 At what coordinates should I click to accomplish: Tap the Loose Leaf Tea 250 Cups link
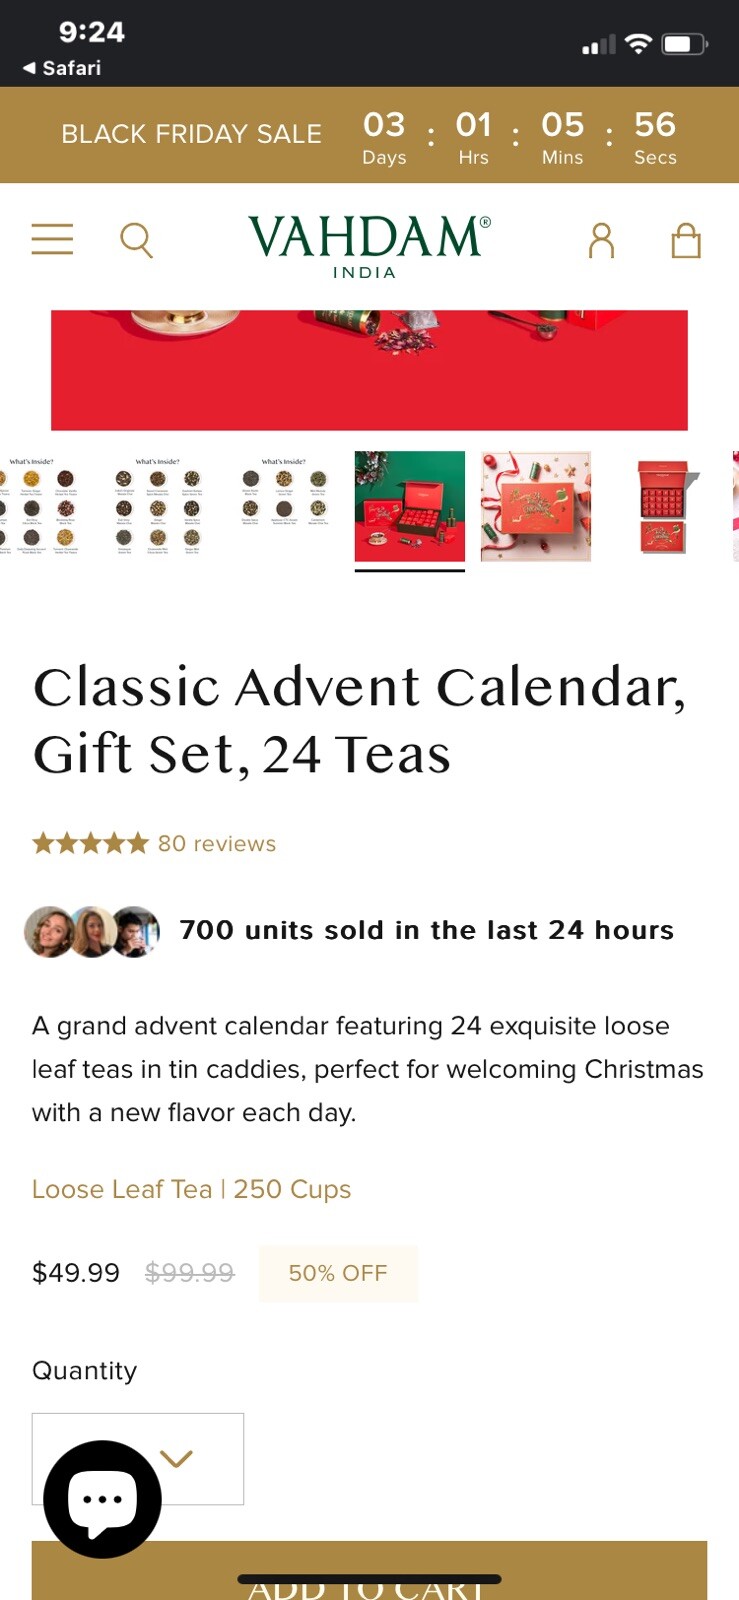click(x=191, y=1189)
